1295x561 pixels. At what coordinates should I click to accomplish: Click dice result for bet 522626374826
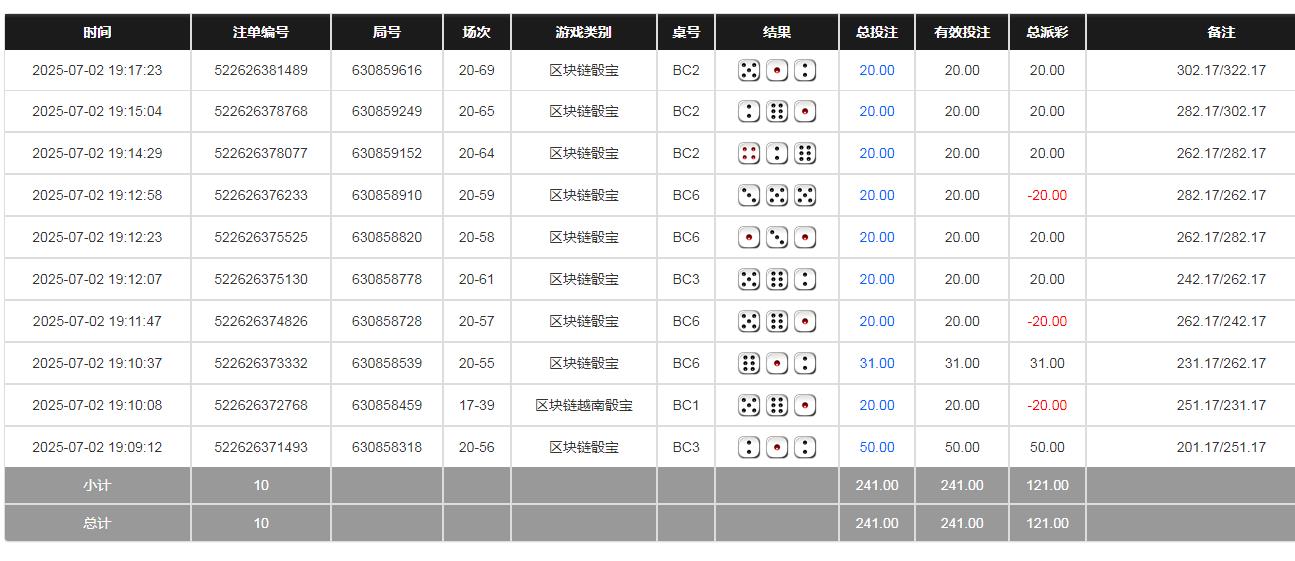[776, 321]
